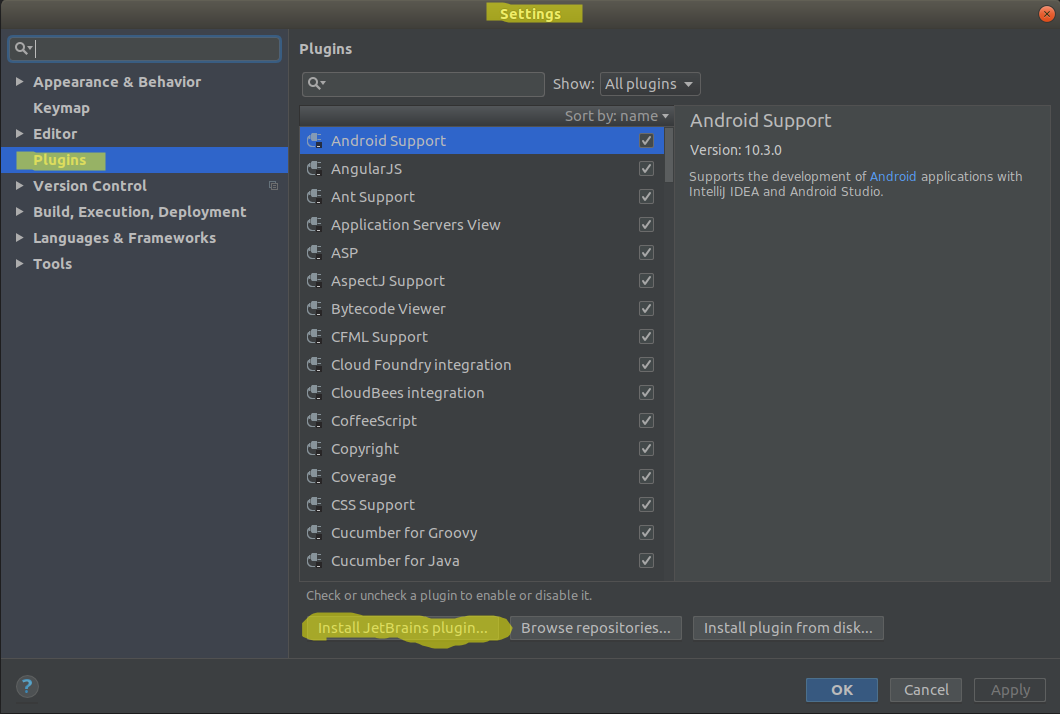
Task: Expand the Appearance & Behavior section arrow
Action: pos(20,82)
